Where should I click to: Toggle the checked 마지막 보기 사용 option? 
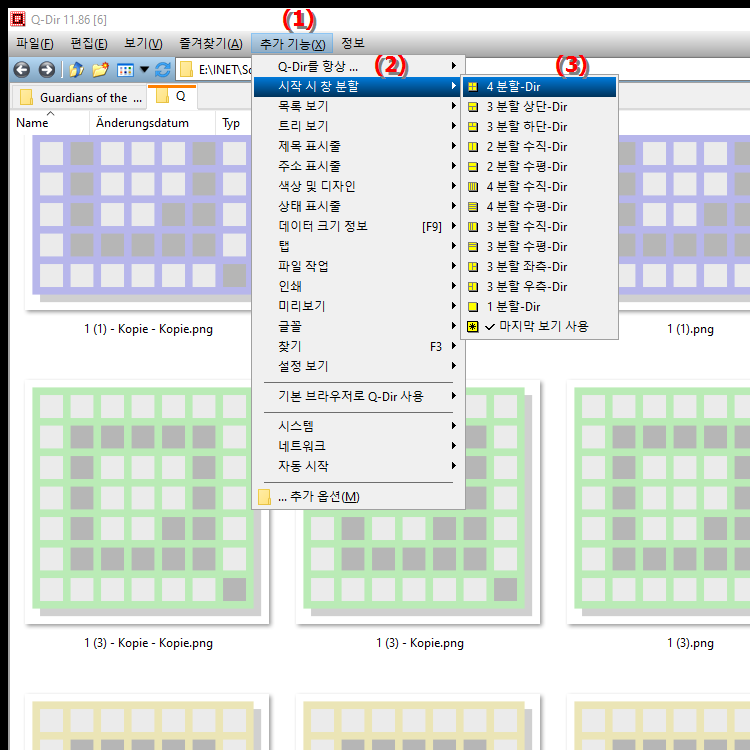coord(540,327)
